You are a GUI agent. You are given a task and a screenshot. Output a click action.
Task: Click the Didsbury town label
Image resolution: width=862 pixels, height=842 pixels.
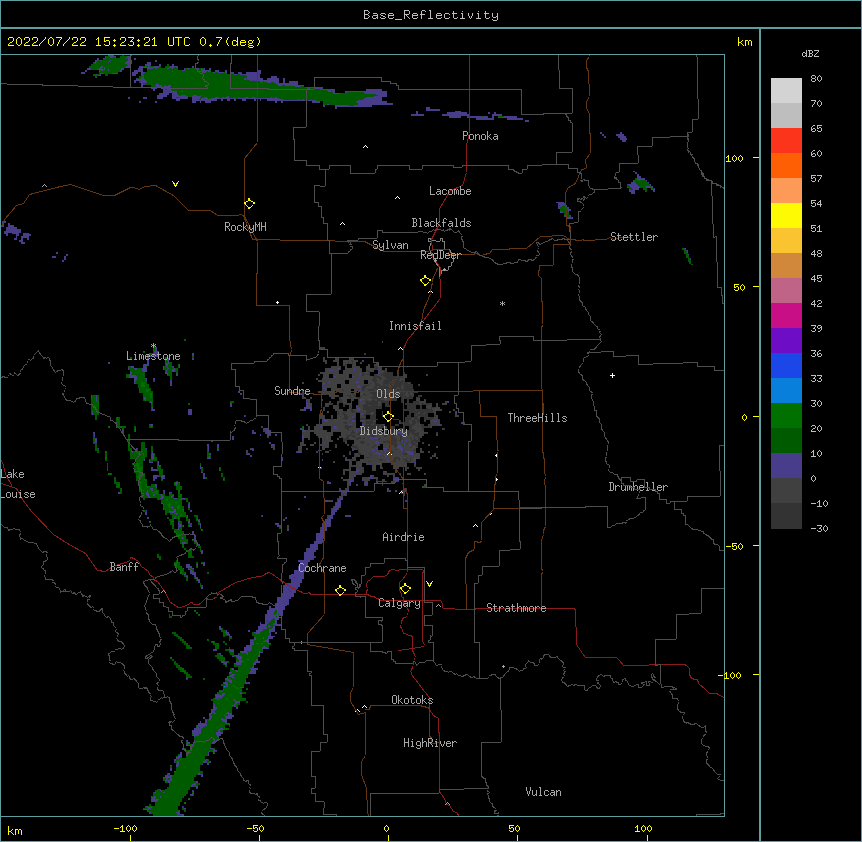(x=384, y=431)
